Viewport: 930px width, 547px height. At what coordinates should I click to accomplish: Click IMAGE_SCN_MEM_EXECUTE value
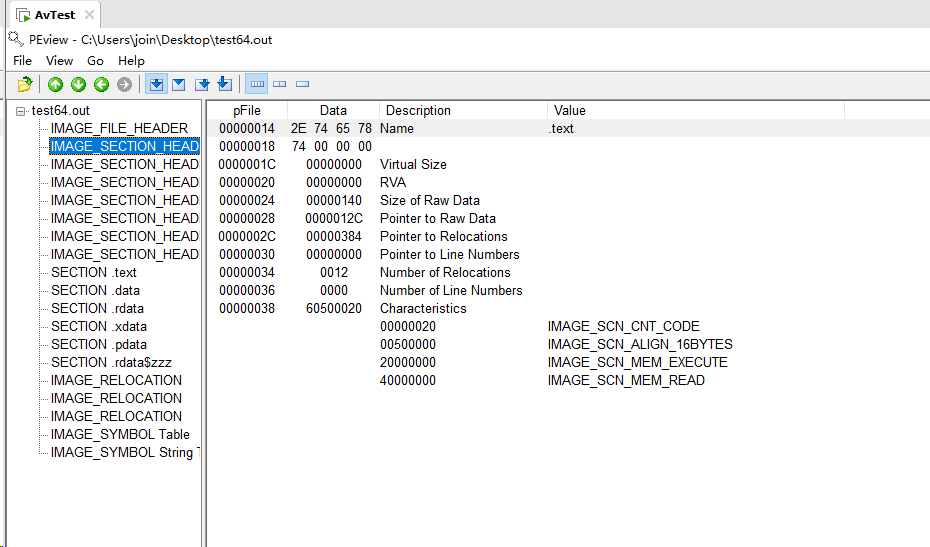(638, 362)
